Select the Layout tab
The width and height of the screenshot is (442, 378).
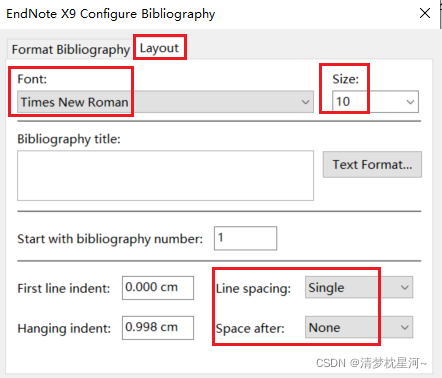(159, 48)
